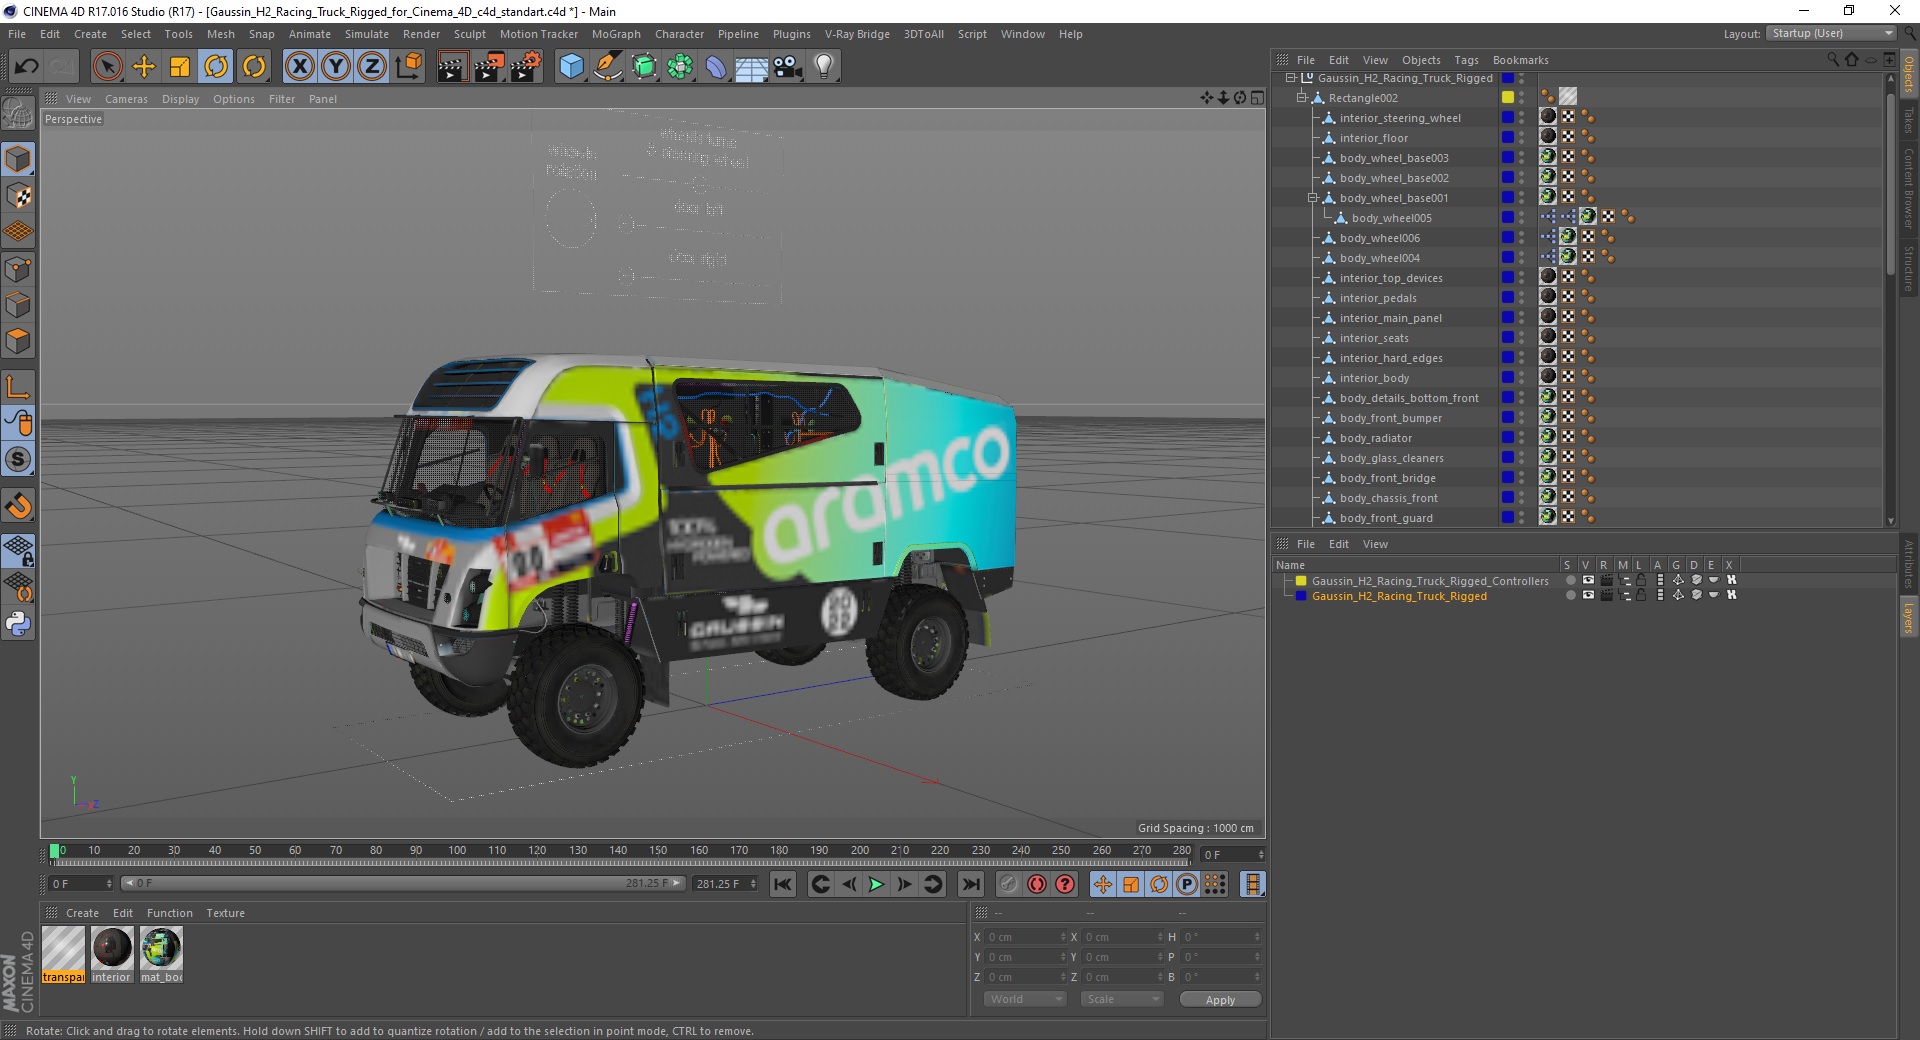
Task: Open the spline pen tool icon
Action: [x=607, y=67]
